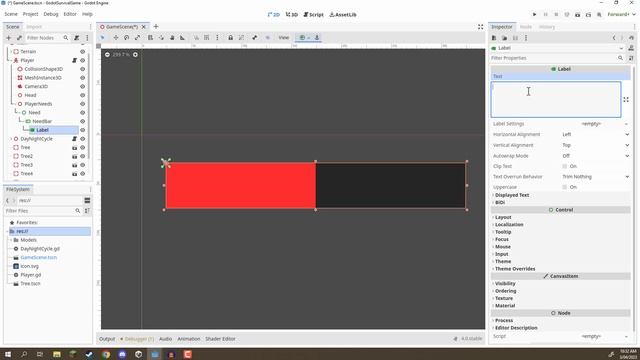The image size is (640, 360).
Task: Save the current resource in Inspector
Action: pos(515,38)
